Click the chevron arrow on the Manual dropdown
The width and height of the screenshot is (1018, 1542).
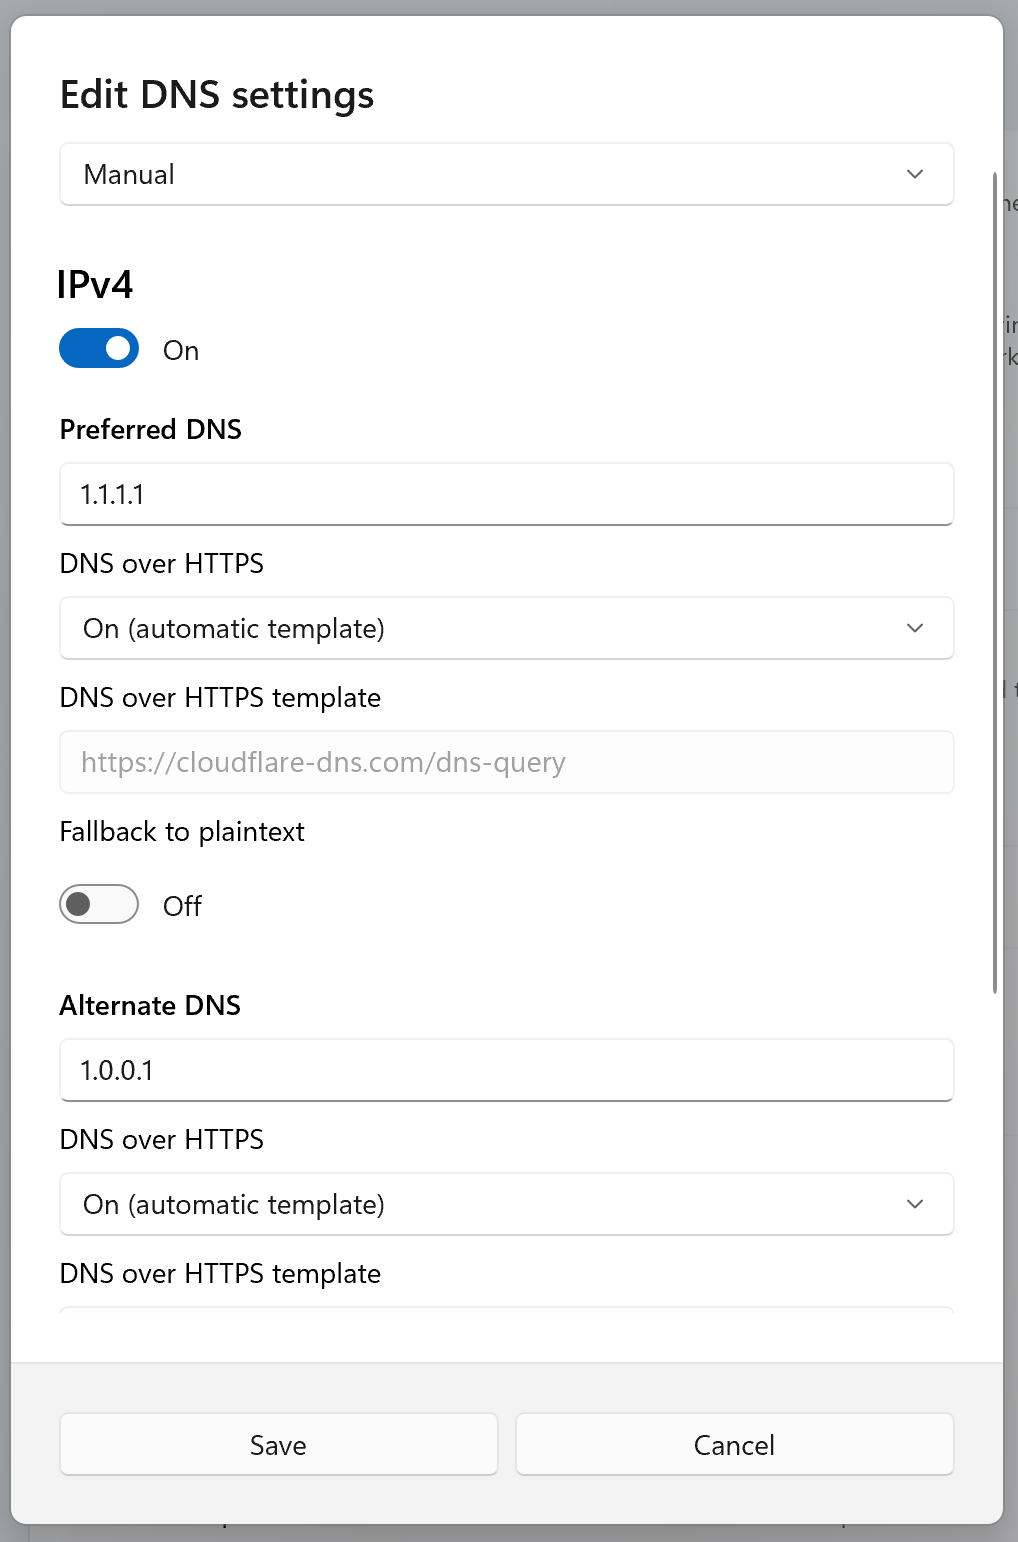[914, 174]
